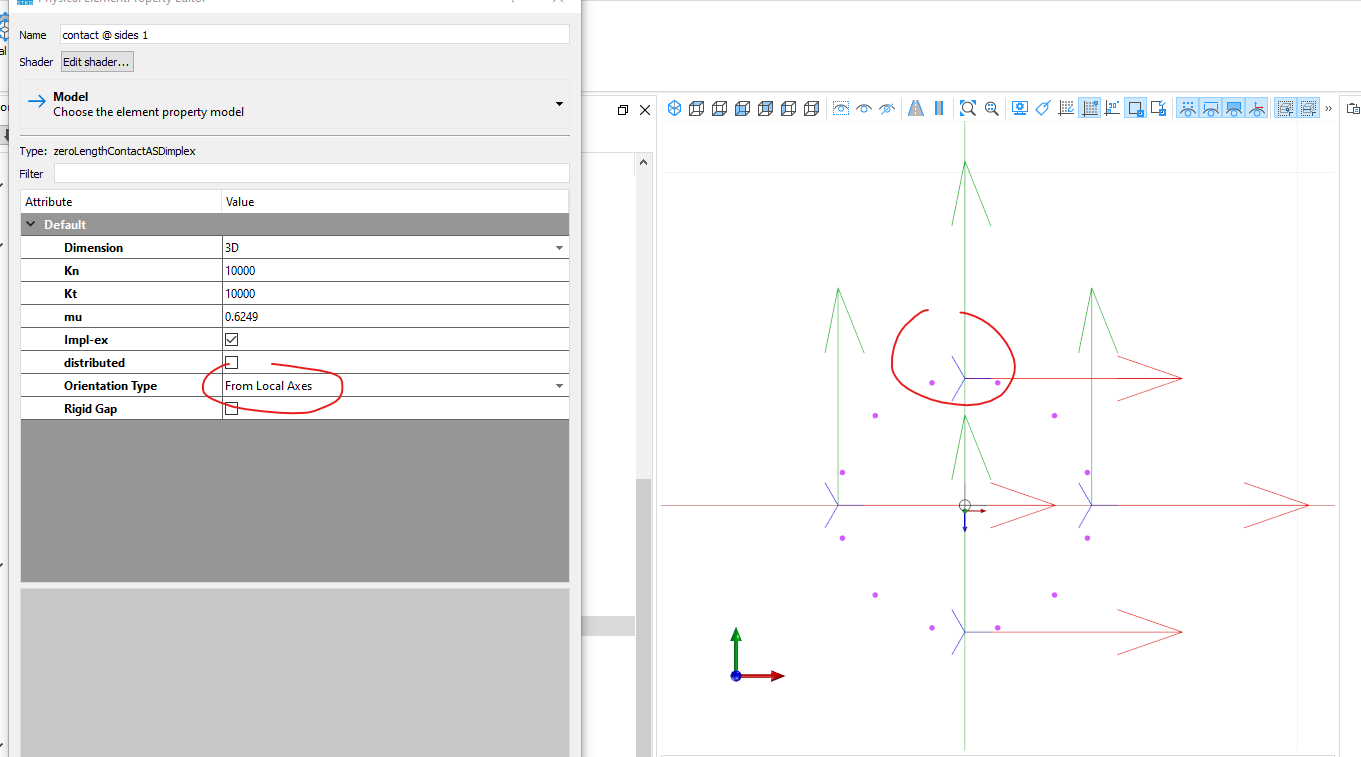
Task: Click the clipboard icon at right edge
Action: click(x=1353, y=108)
